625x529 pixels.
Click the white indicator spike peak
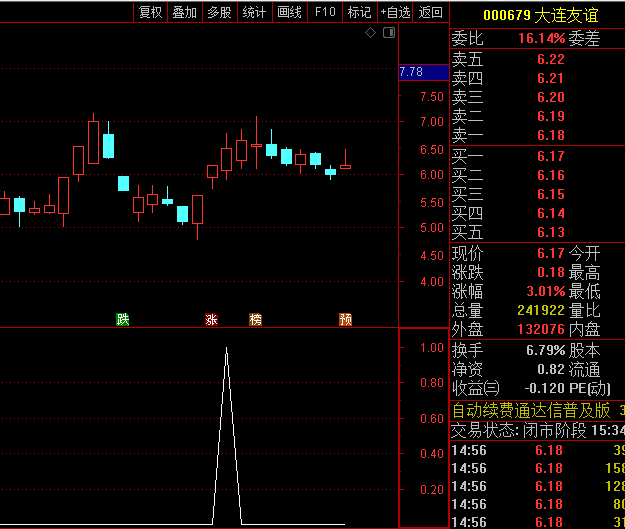coord(226,349)
